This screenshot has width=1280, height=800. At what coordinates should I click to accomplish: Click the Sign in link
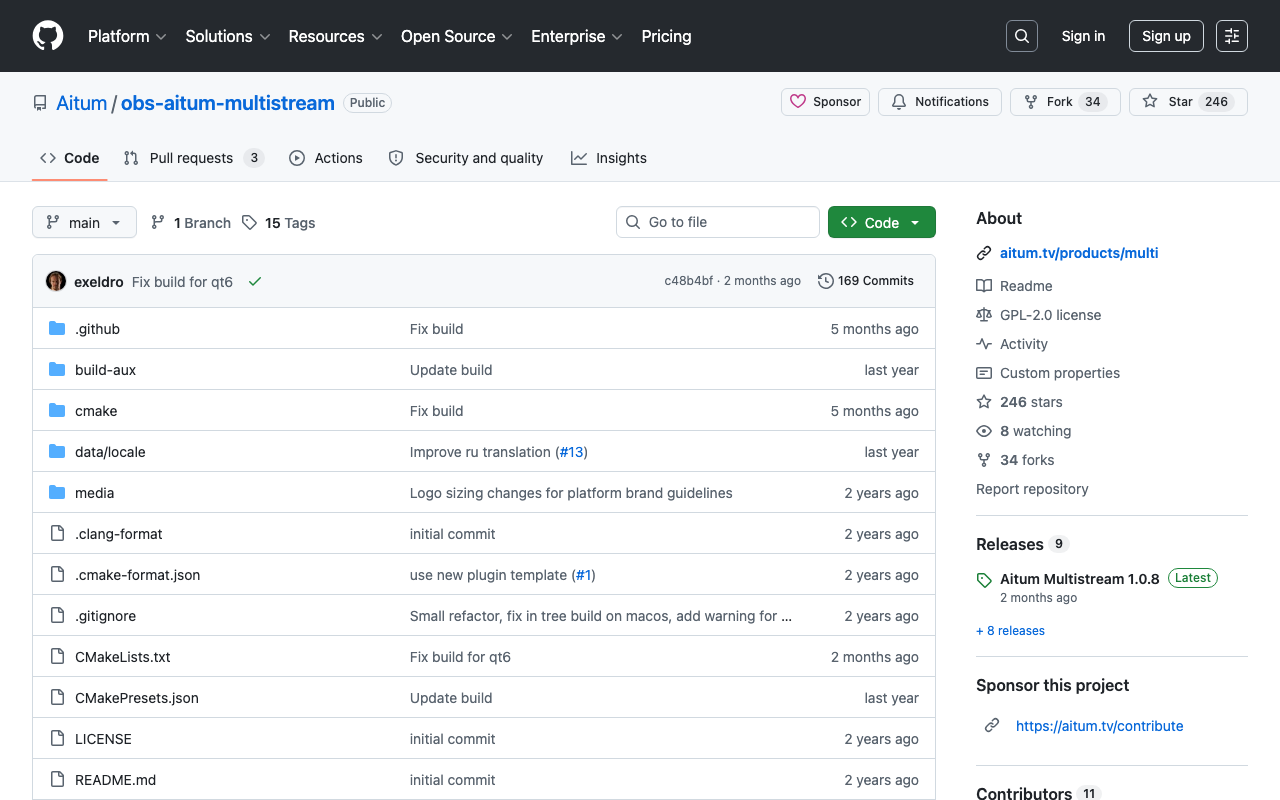(1083, 36)
